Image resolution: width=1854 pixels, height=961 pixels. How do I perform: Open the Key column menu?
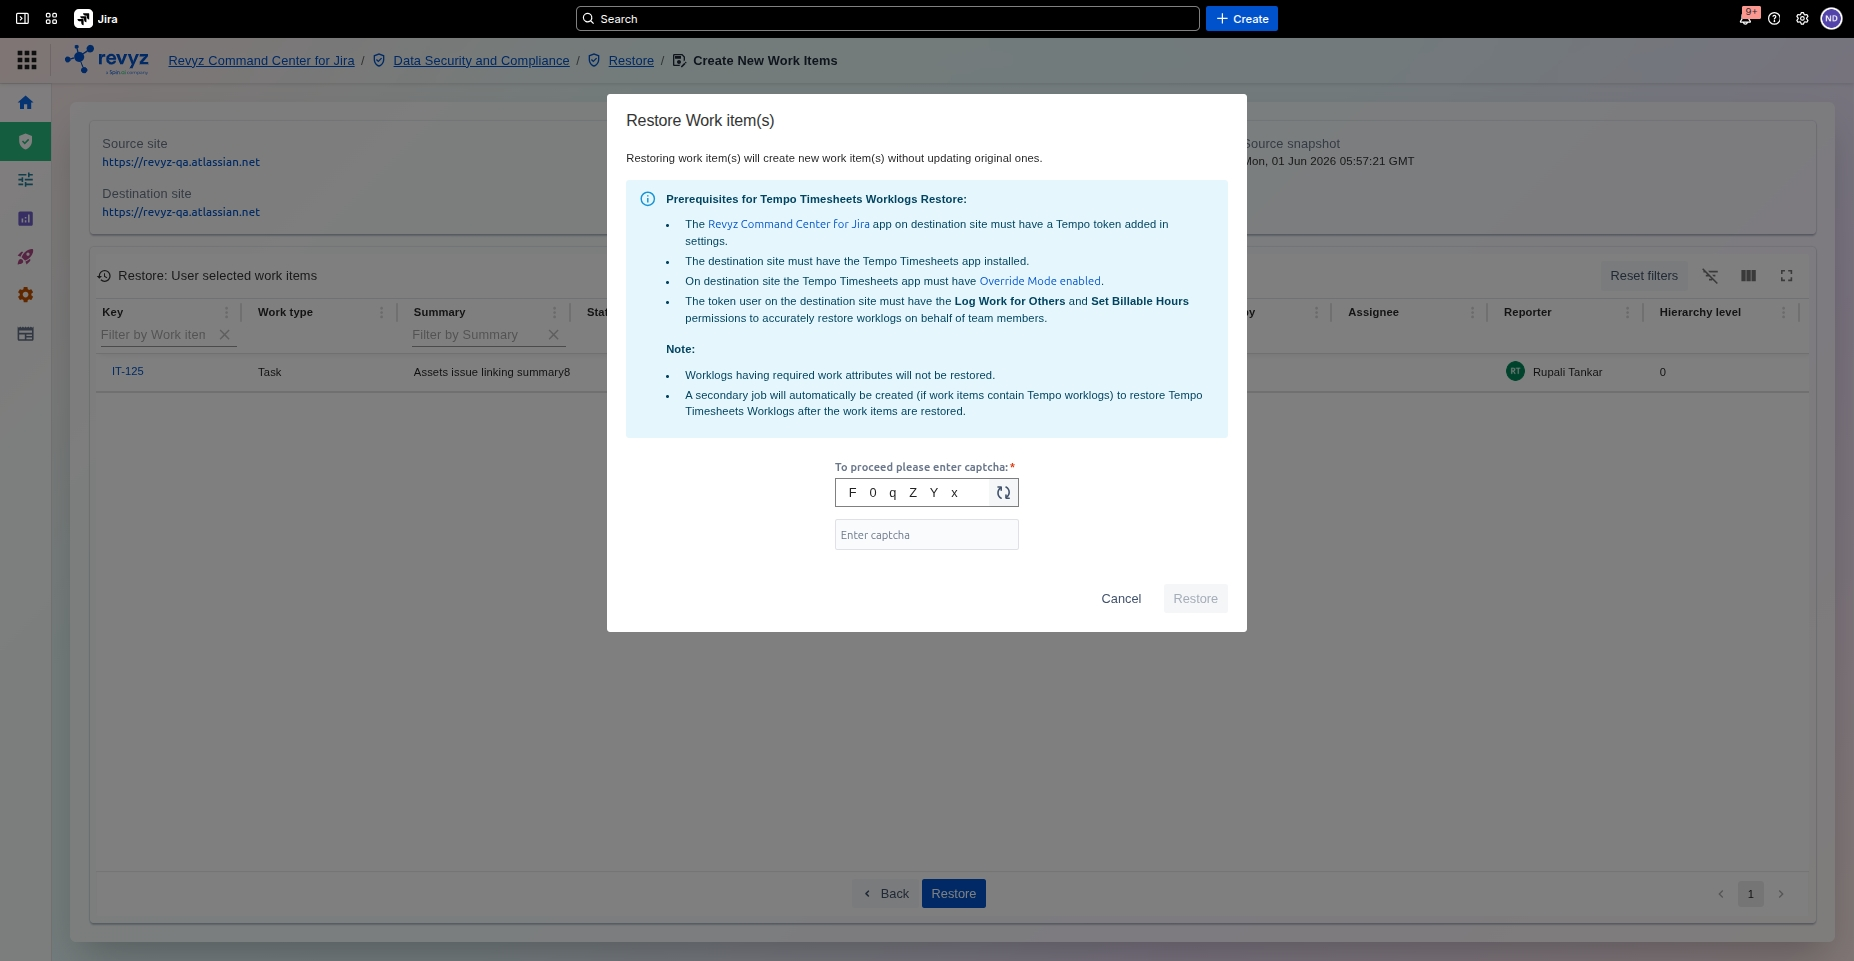click(227, 313)
